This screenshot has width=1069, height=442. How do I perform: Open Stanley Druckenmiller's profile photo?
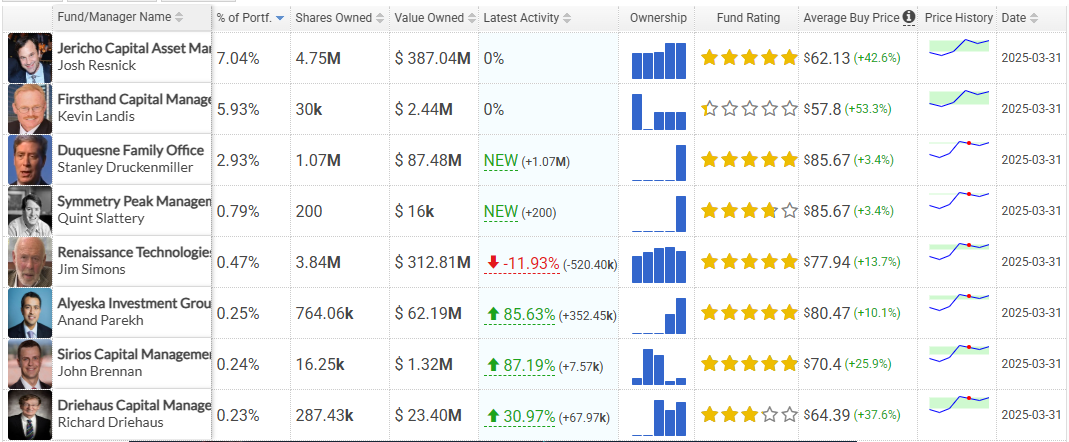(30, 160)
